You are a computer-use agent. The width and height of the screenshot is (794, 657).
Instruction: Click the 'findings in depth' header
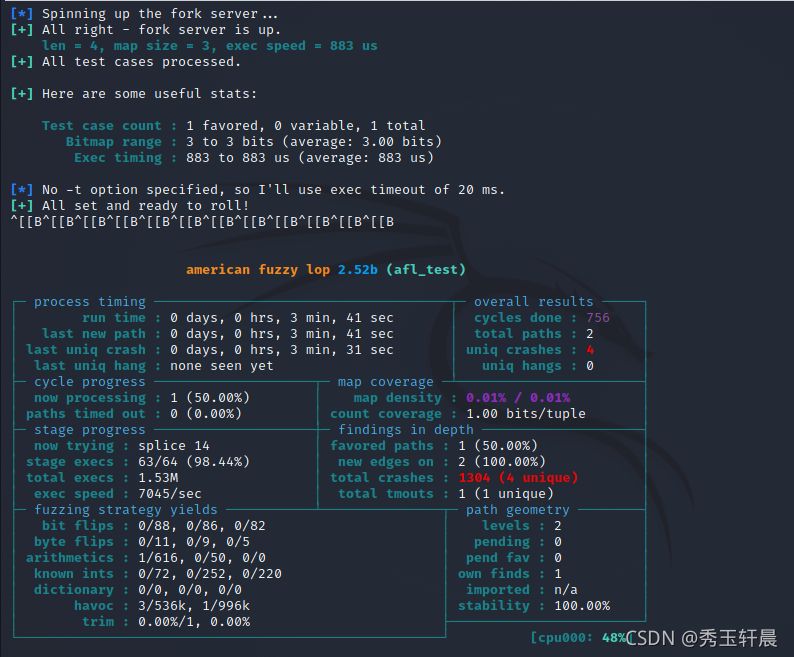406,430
